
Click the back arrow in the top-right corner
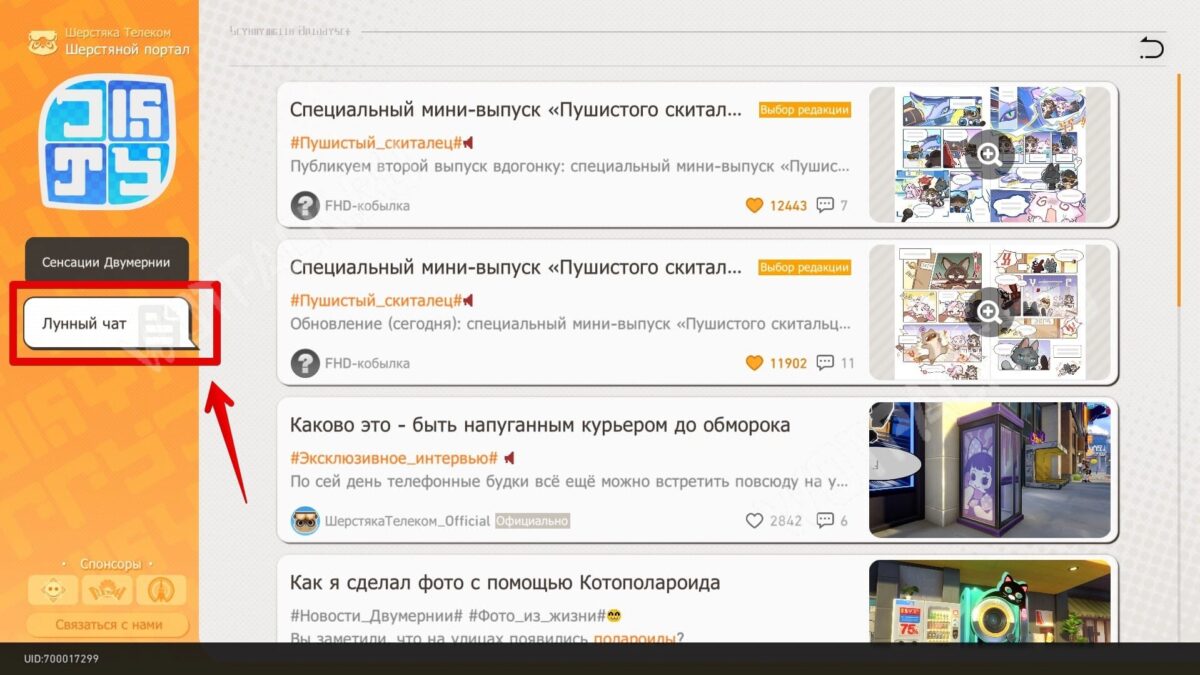click(1152, 48)
